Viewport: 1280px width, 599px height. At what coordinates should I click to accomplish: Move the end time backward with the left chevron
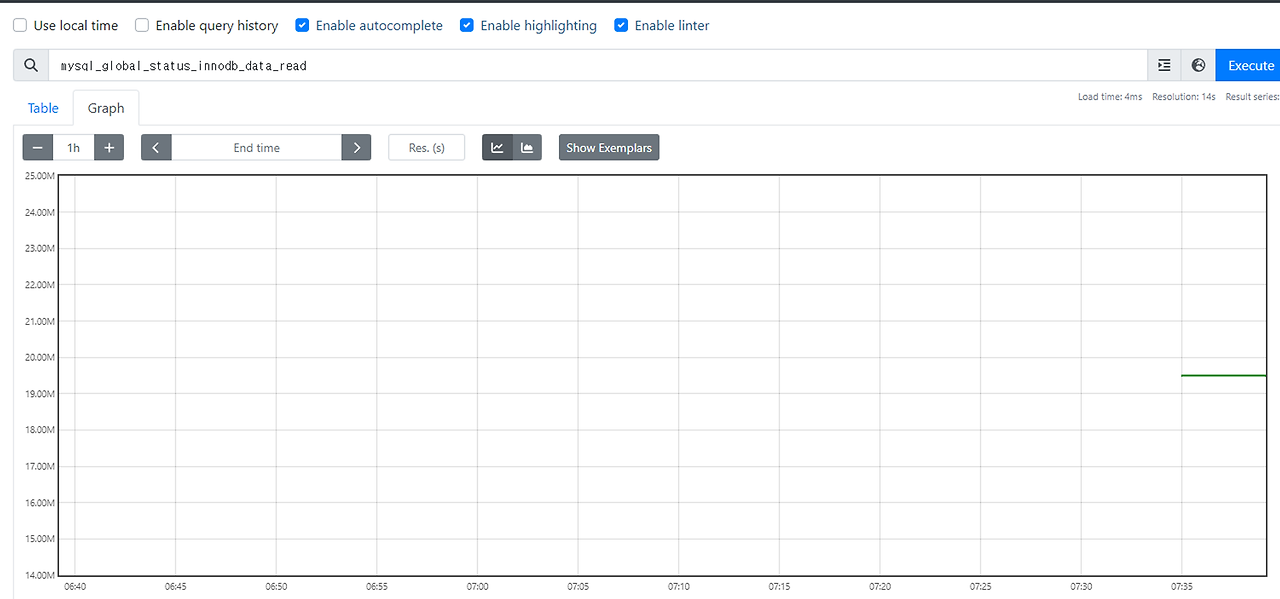(156, 148)
